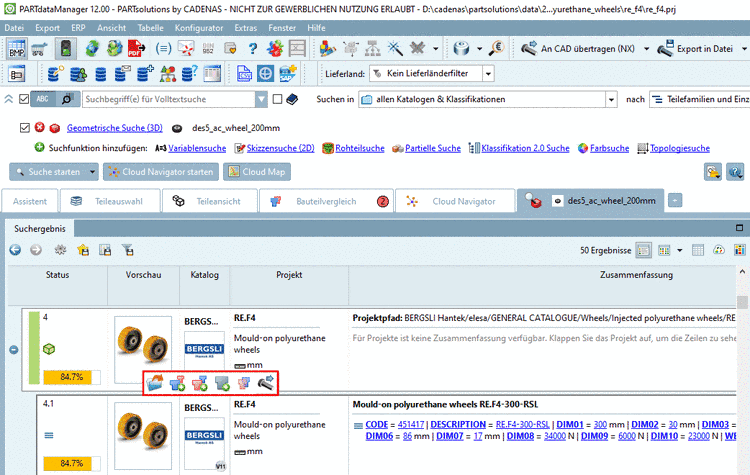
Task: Open the Extras menu
Action: coord(246,28)
